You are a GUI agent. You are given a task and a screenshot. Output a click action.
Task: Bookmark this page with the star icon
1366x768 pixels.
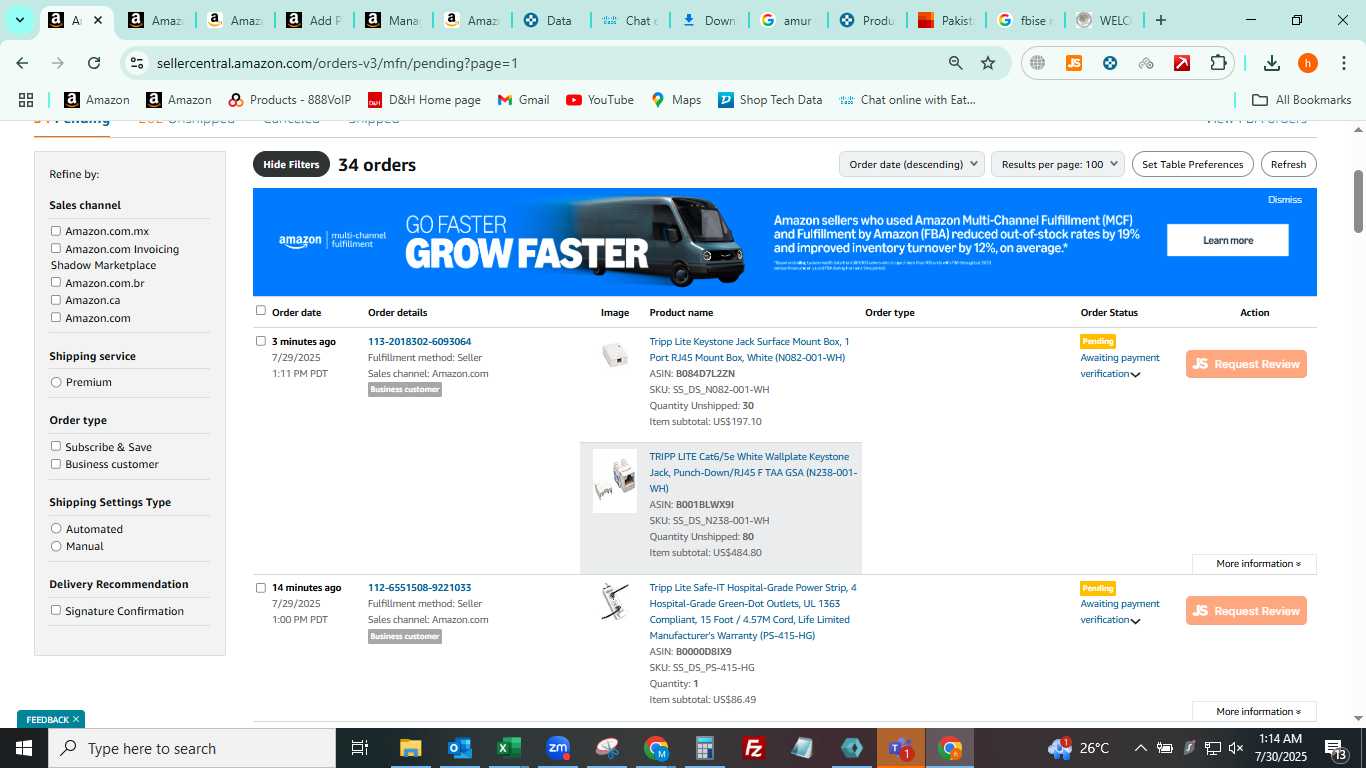pos(988,63)
